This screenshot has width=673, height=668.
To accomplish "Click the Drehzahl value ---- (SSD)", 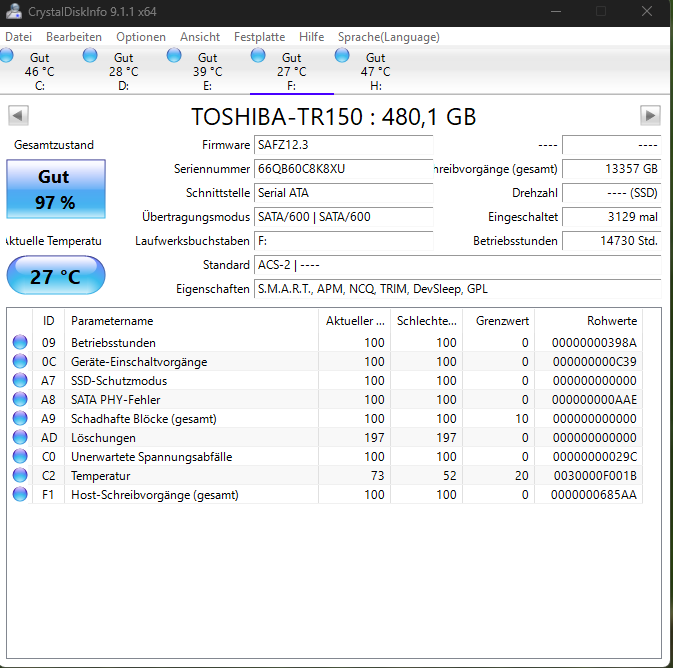I will [612, 193].
